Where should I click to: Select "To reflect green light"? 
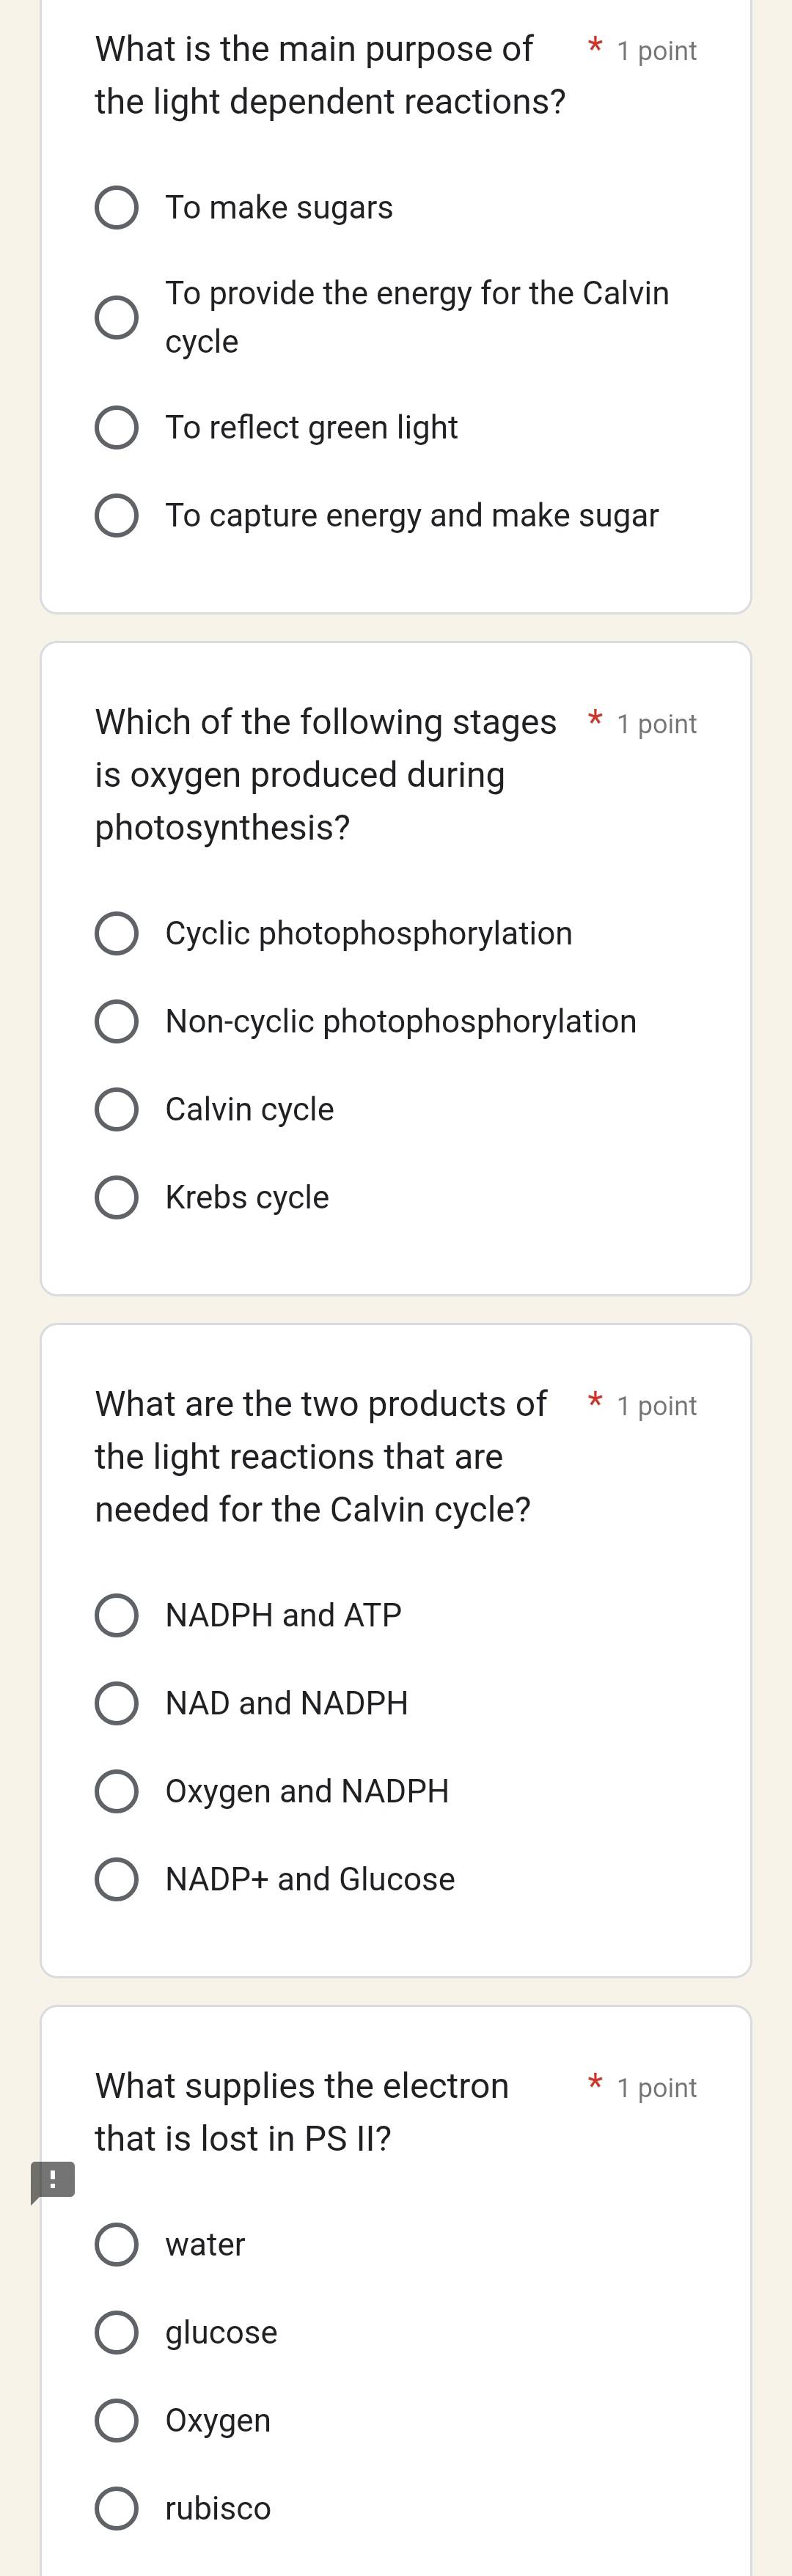117,428
